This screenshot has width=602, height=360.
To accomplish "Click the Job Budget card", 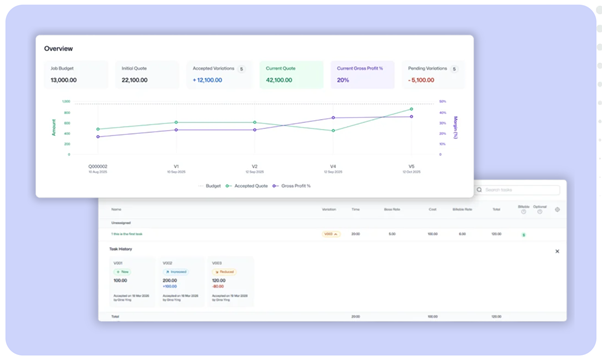I will pos(76,74).
